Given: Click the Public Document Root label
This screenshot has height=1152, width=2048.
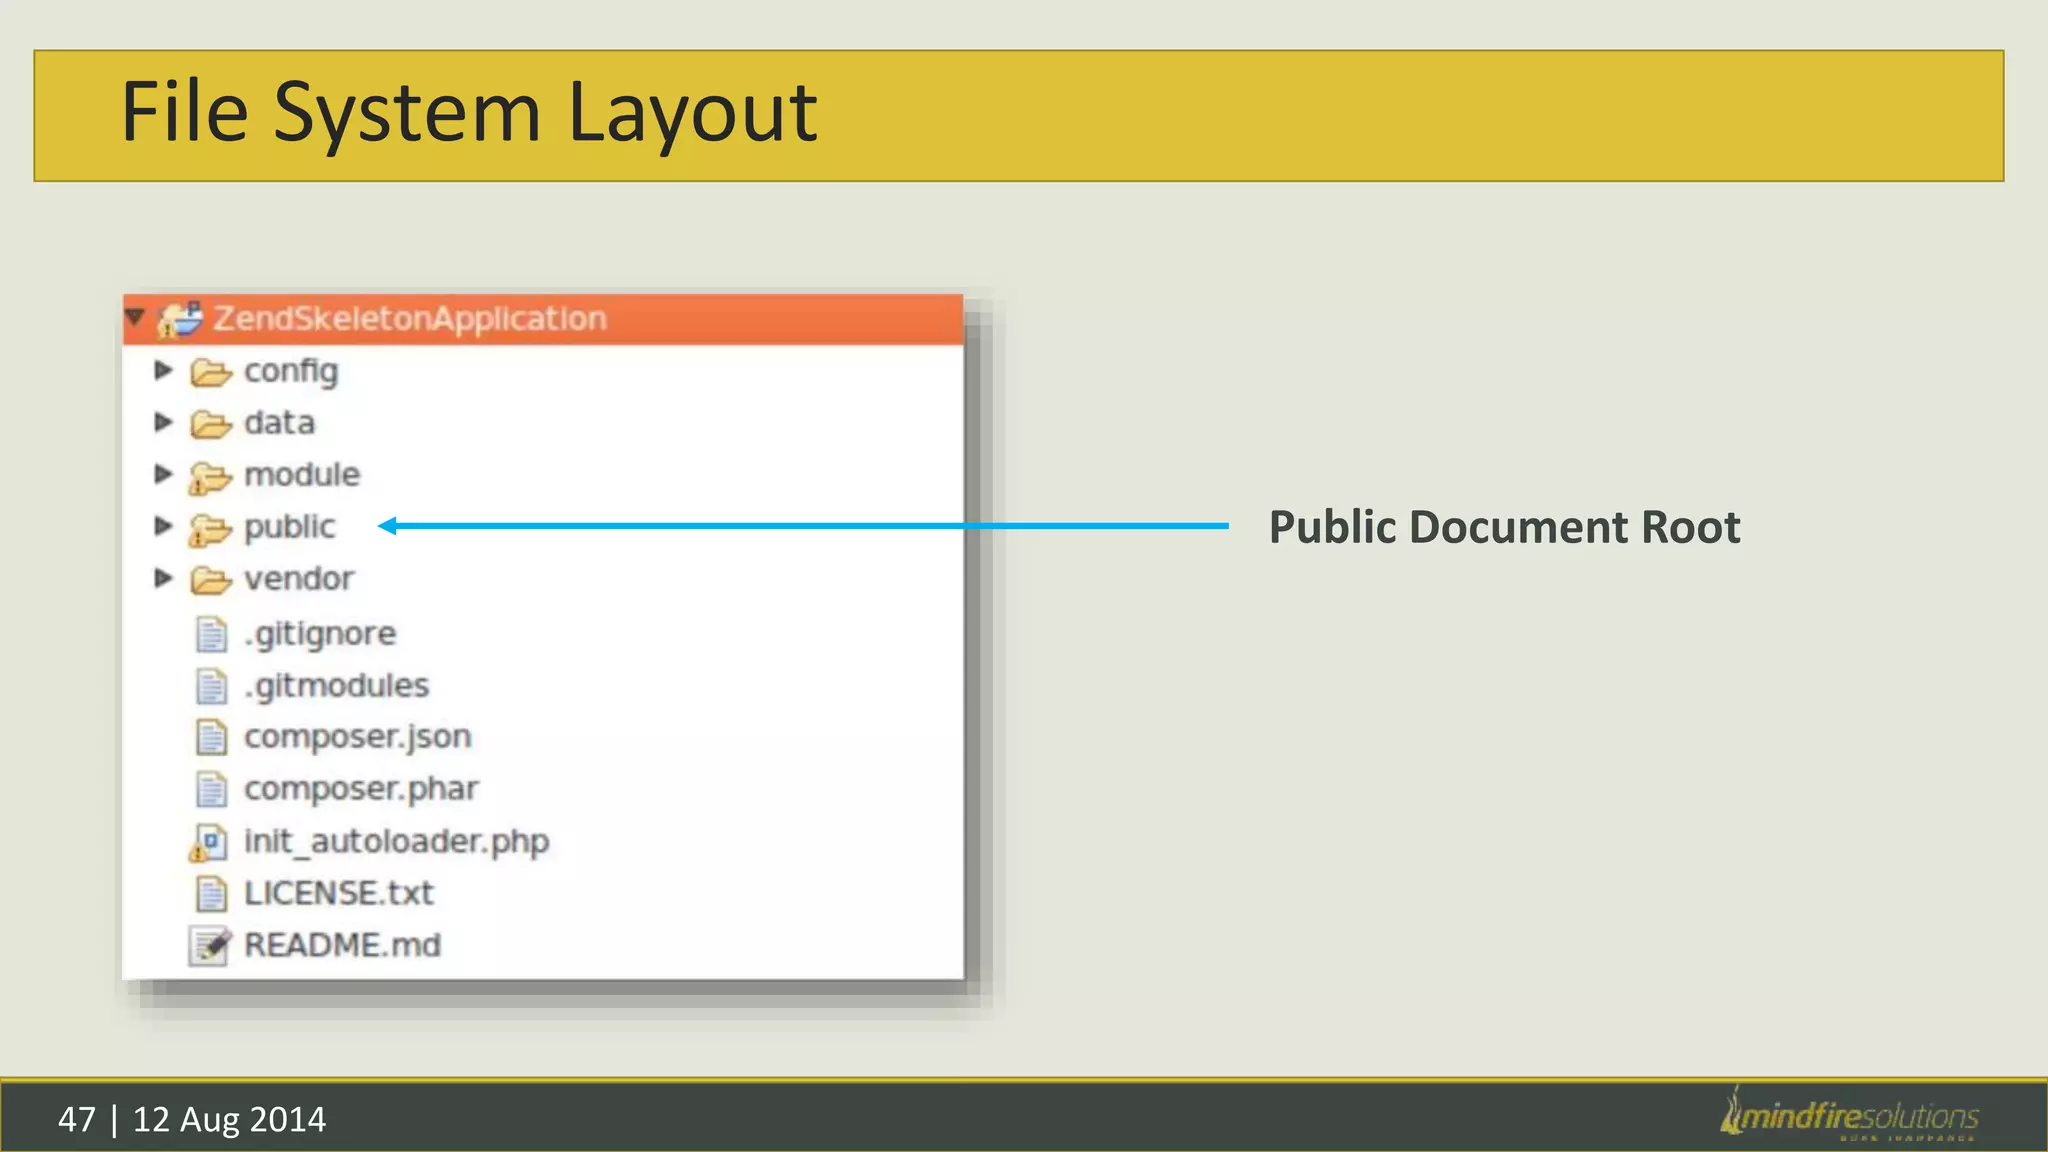Looking at the screenshot, I should pos(1505,527).
